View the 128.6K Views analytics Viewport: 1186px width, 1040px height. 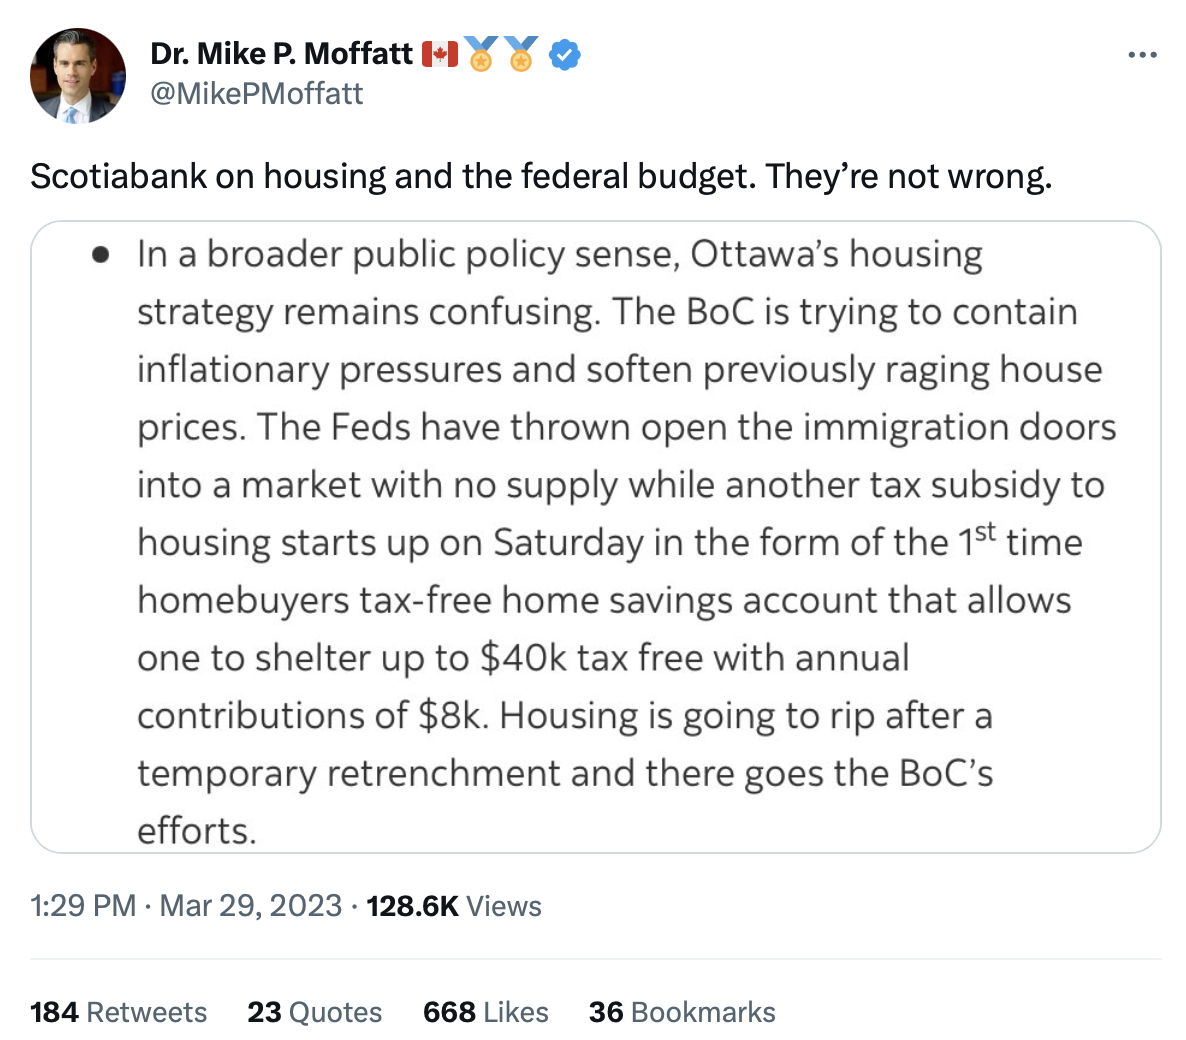454,906
